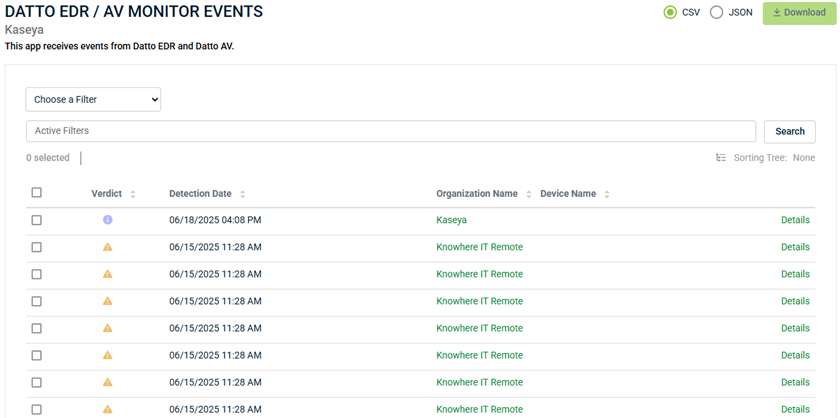The width and height of the screenshot is (840, 418).
Task: Click into the Active Filters field
Action: (391, 131)
